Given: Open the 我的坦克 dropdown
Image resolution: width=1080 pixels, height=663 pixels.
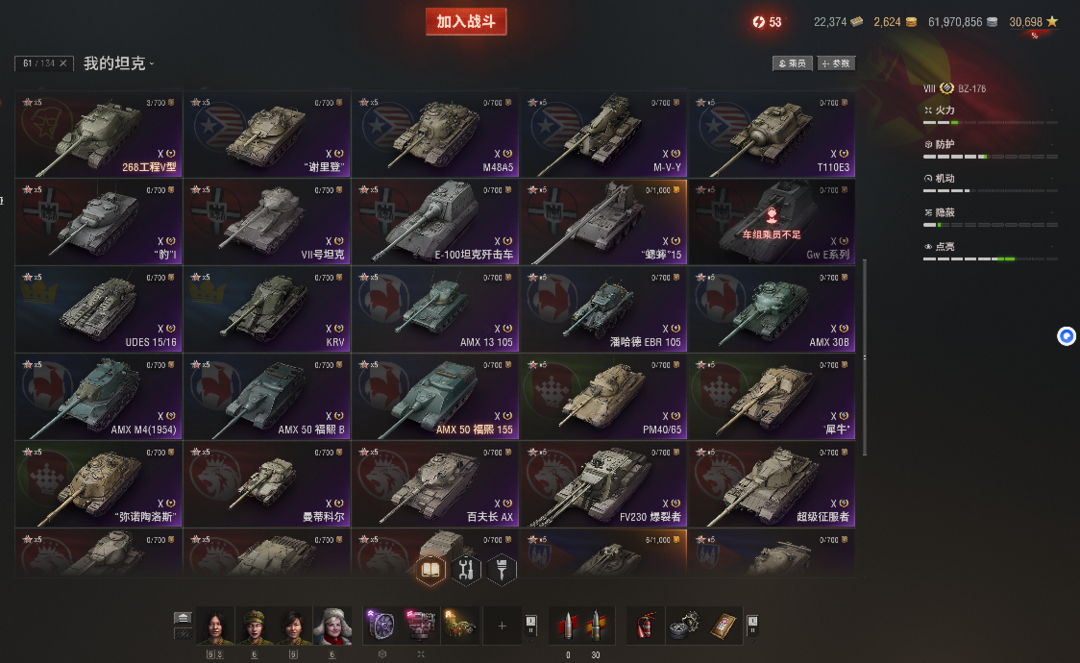Looking at the screenshot, I should coord(118,63).
